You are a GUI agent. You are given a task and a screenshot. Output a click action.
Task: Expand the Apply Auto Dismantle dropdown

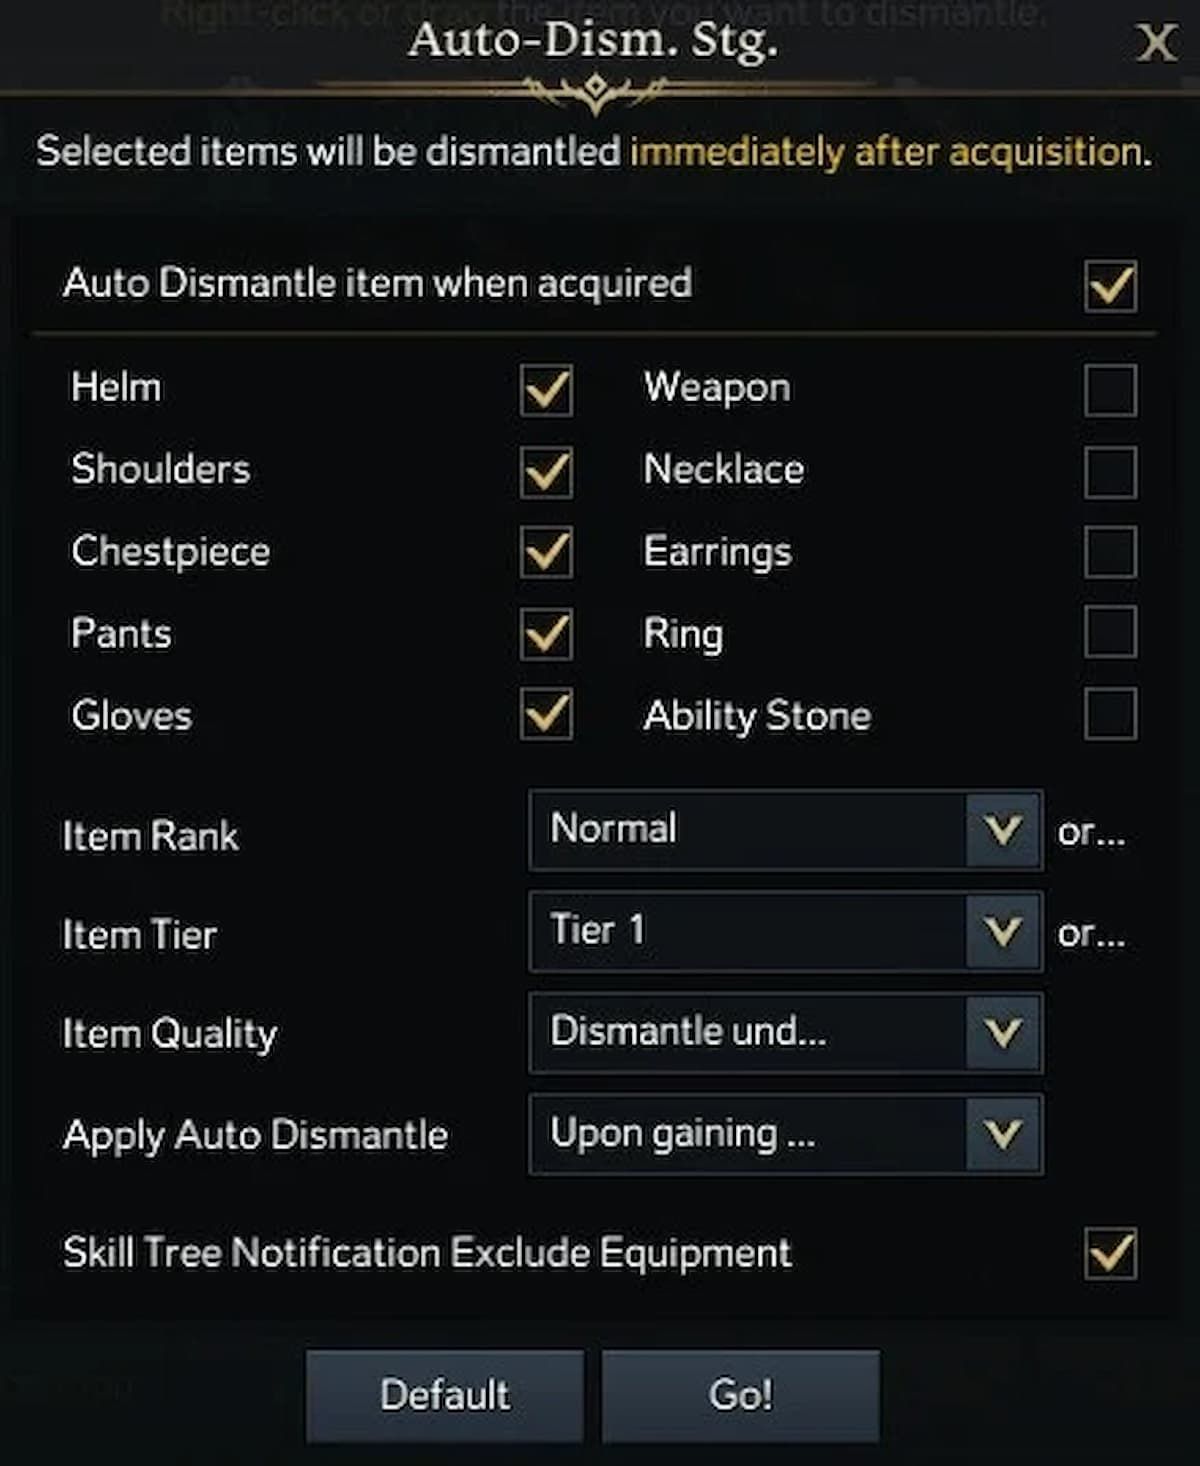click(x=785, y=1134)
